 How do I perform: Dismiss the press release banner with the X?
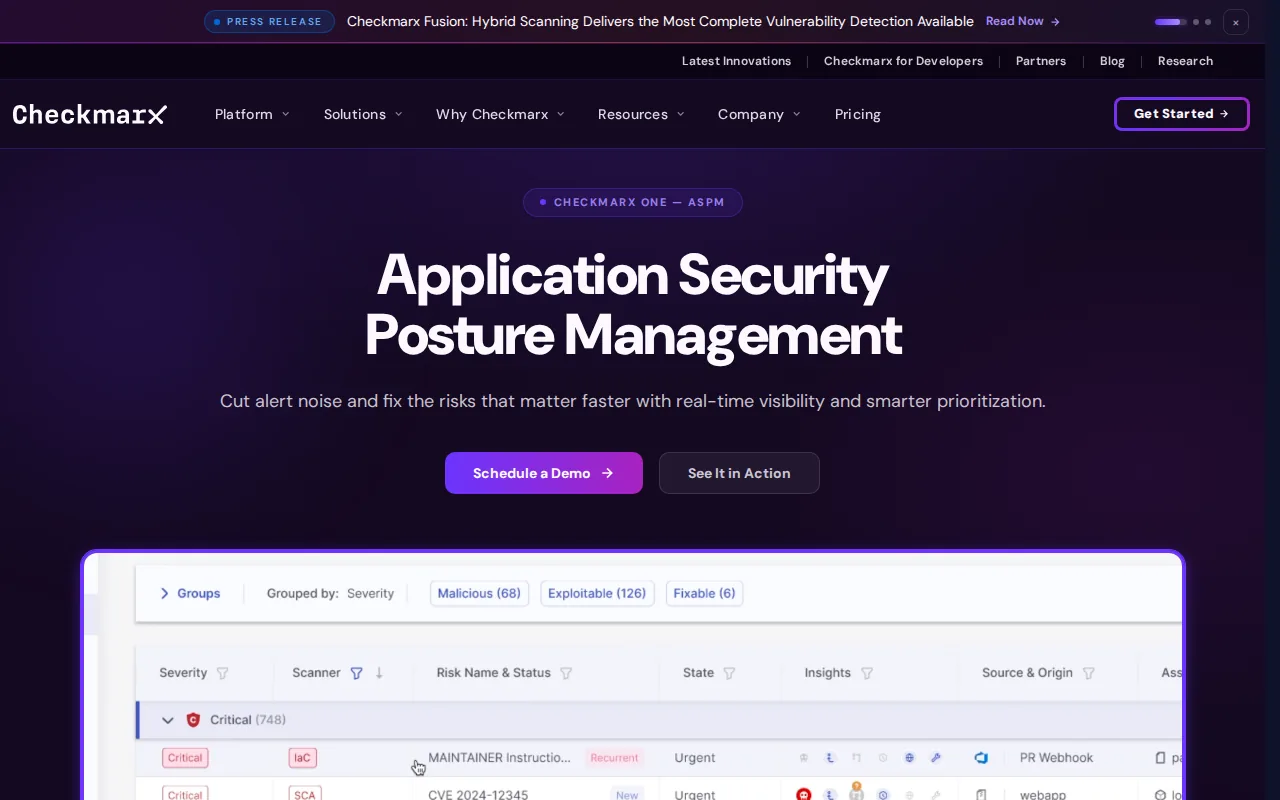(x=1236, y=22)
